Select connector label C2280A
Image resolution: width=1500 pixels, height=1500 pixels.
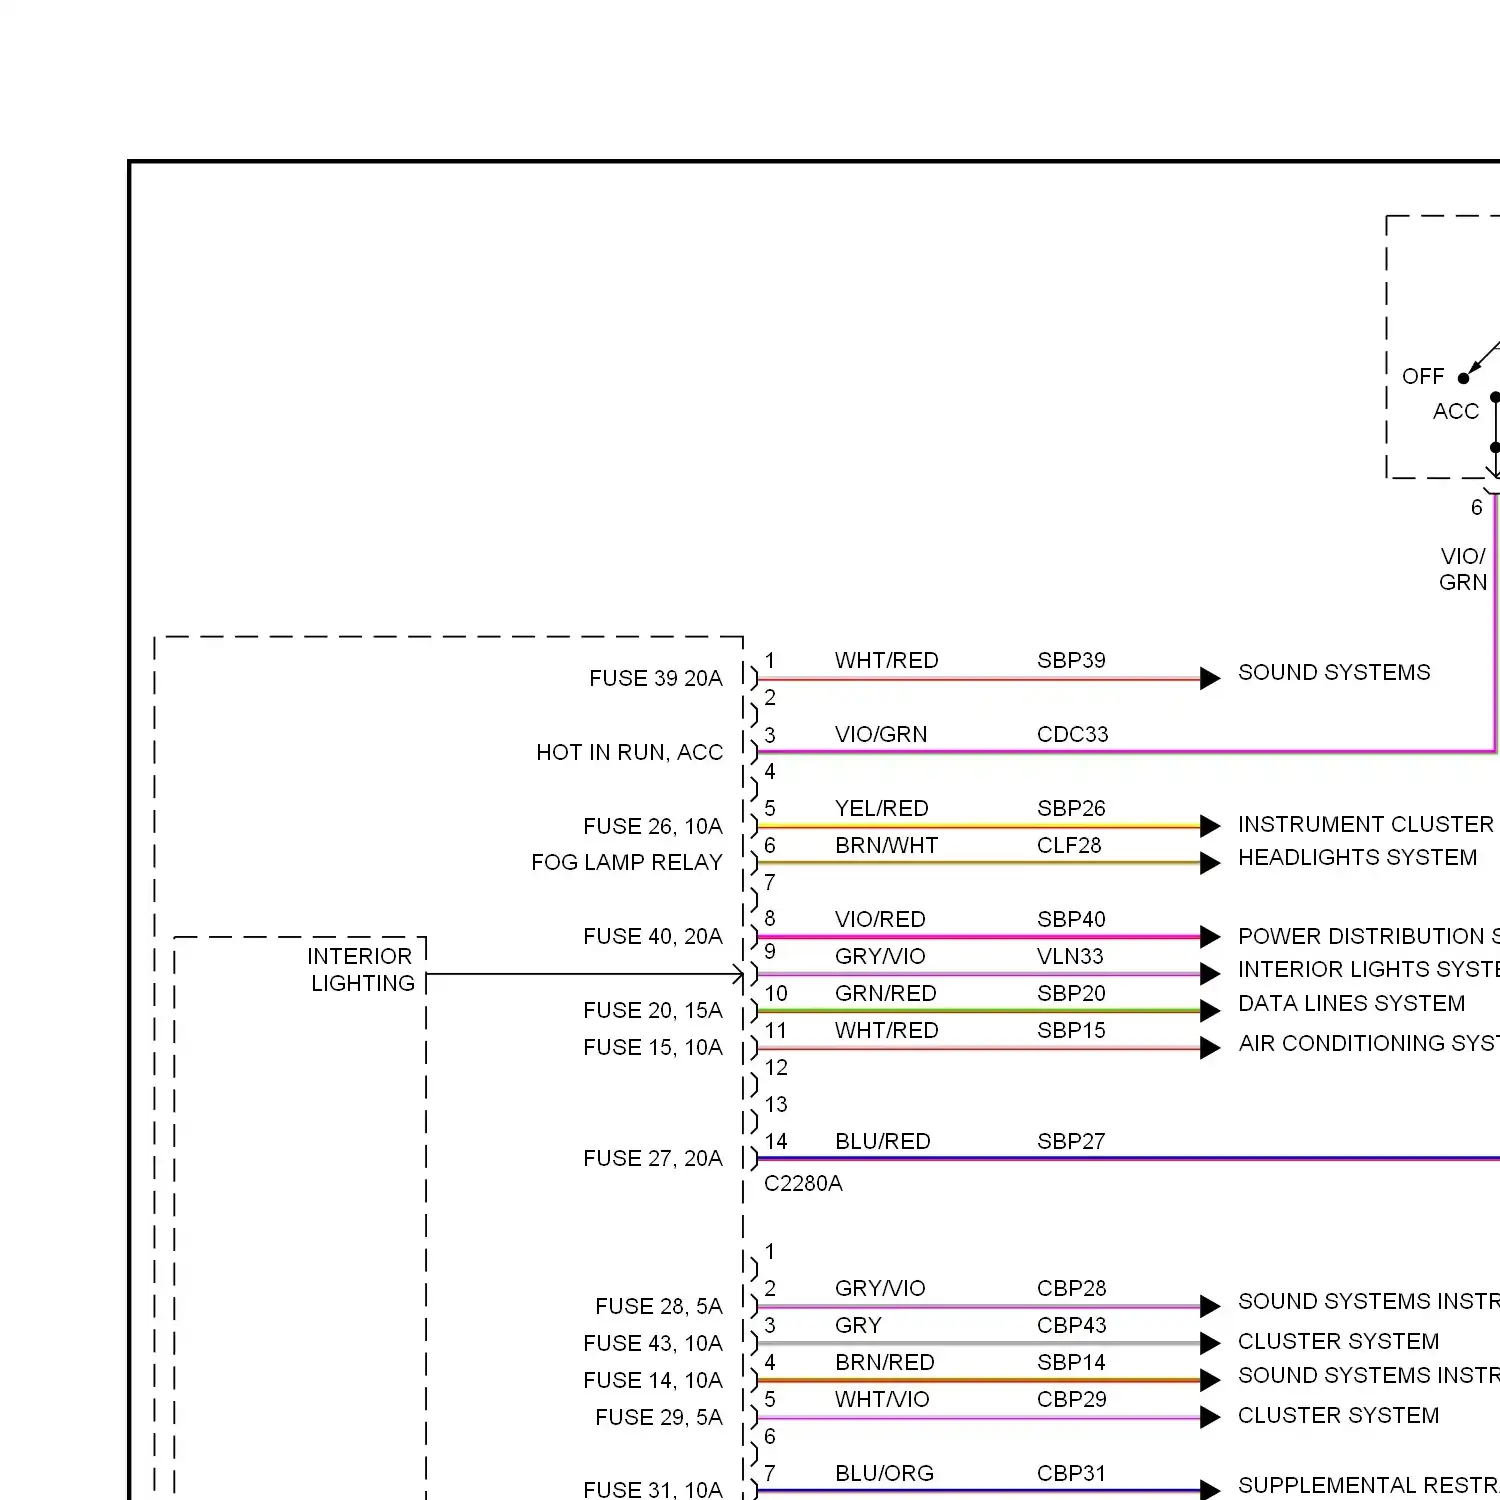(803, 1183)
